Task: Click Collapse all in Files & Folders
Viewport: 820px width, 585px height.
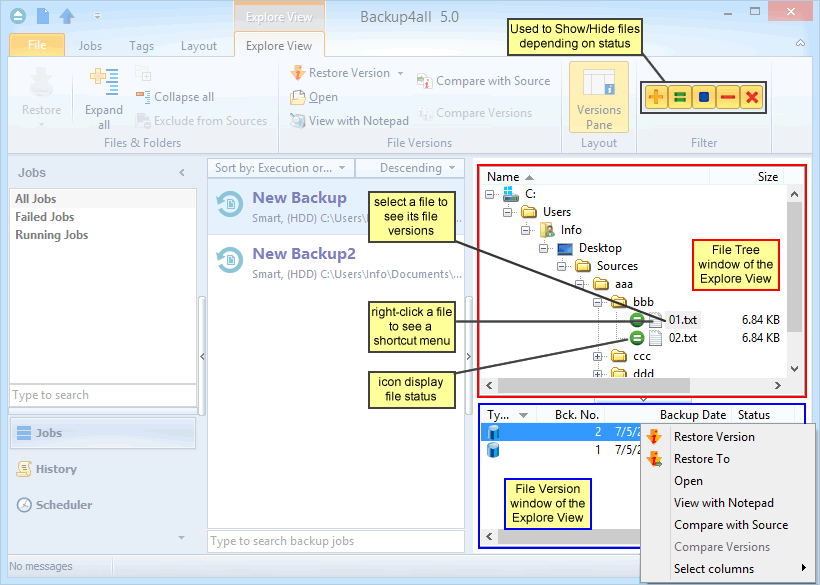Action: [x=176, y=97]
